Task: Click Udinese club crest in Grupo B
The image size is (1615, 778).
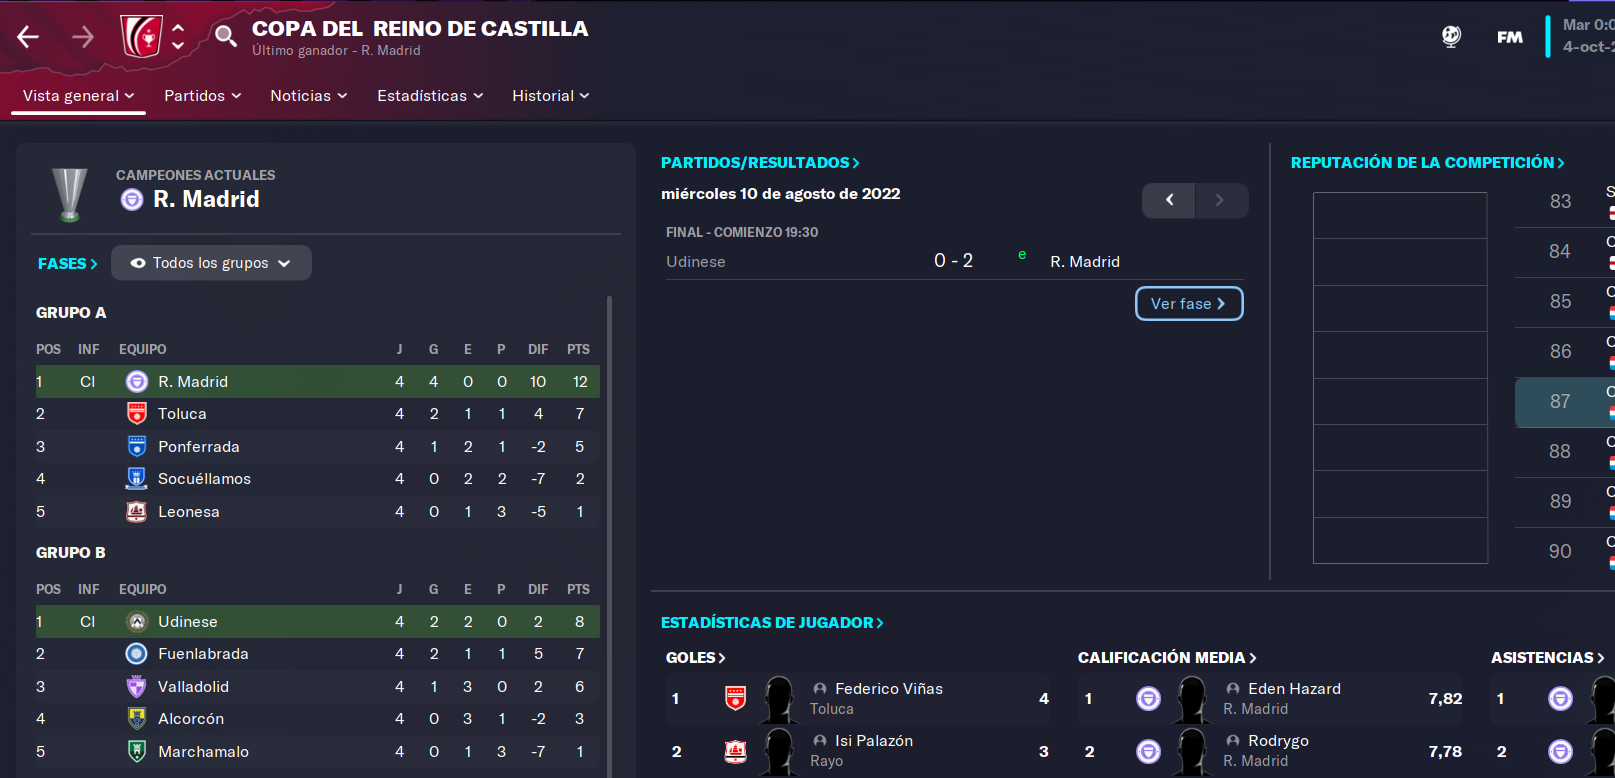Action: coord(137,621)
